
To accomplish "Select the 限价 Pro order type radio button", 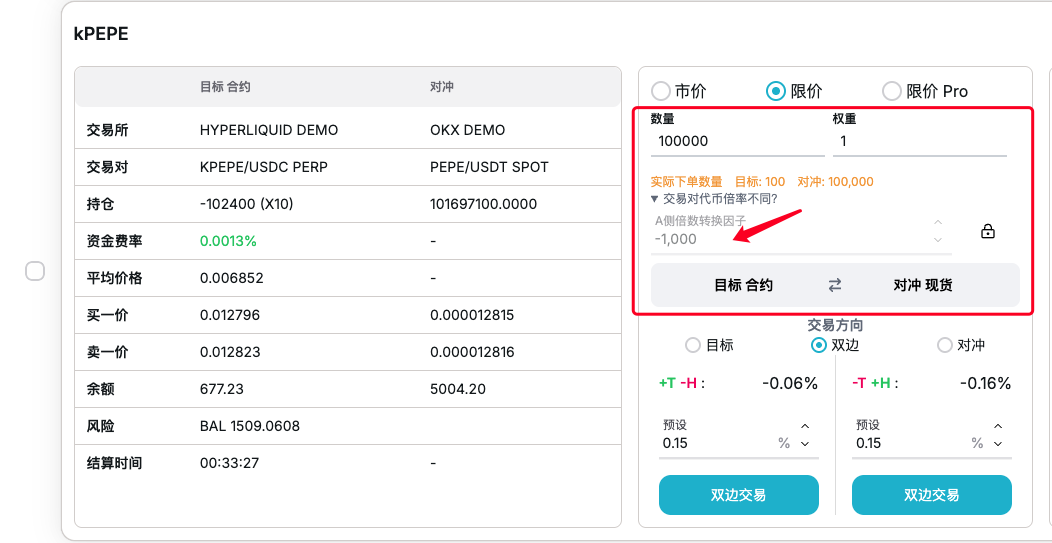I will [x=891, y=91].
